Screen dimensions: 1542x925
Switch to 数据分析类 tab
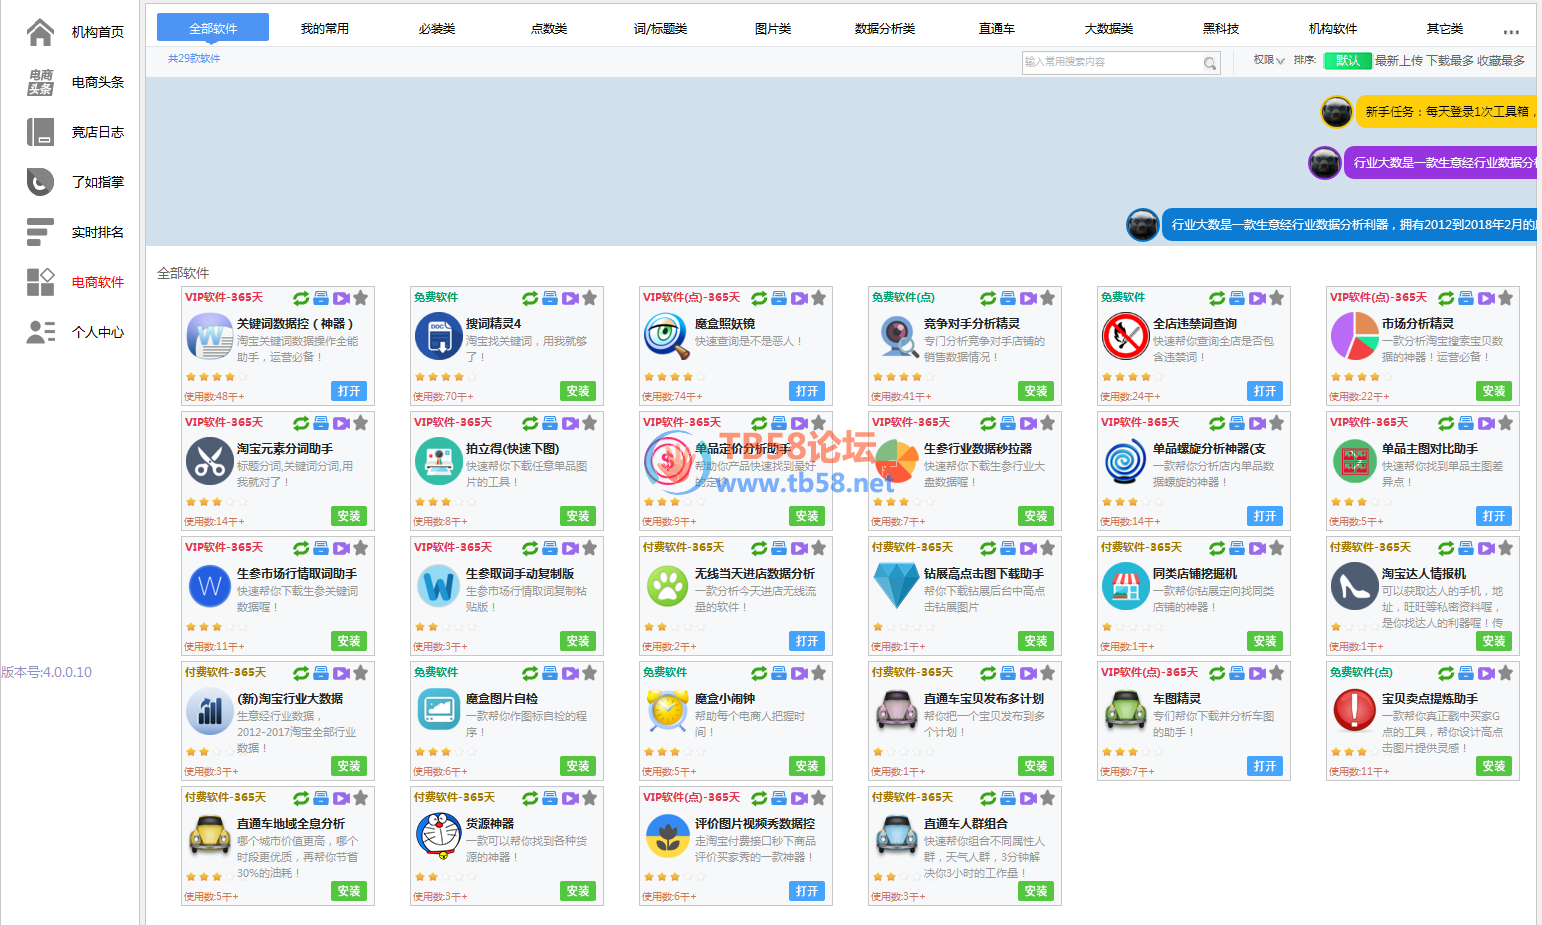[885, 29]
